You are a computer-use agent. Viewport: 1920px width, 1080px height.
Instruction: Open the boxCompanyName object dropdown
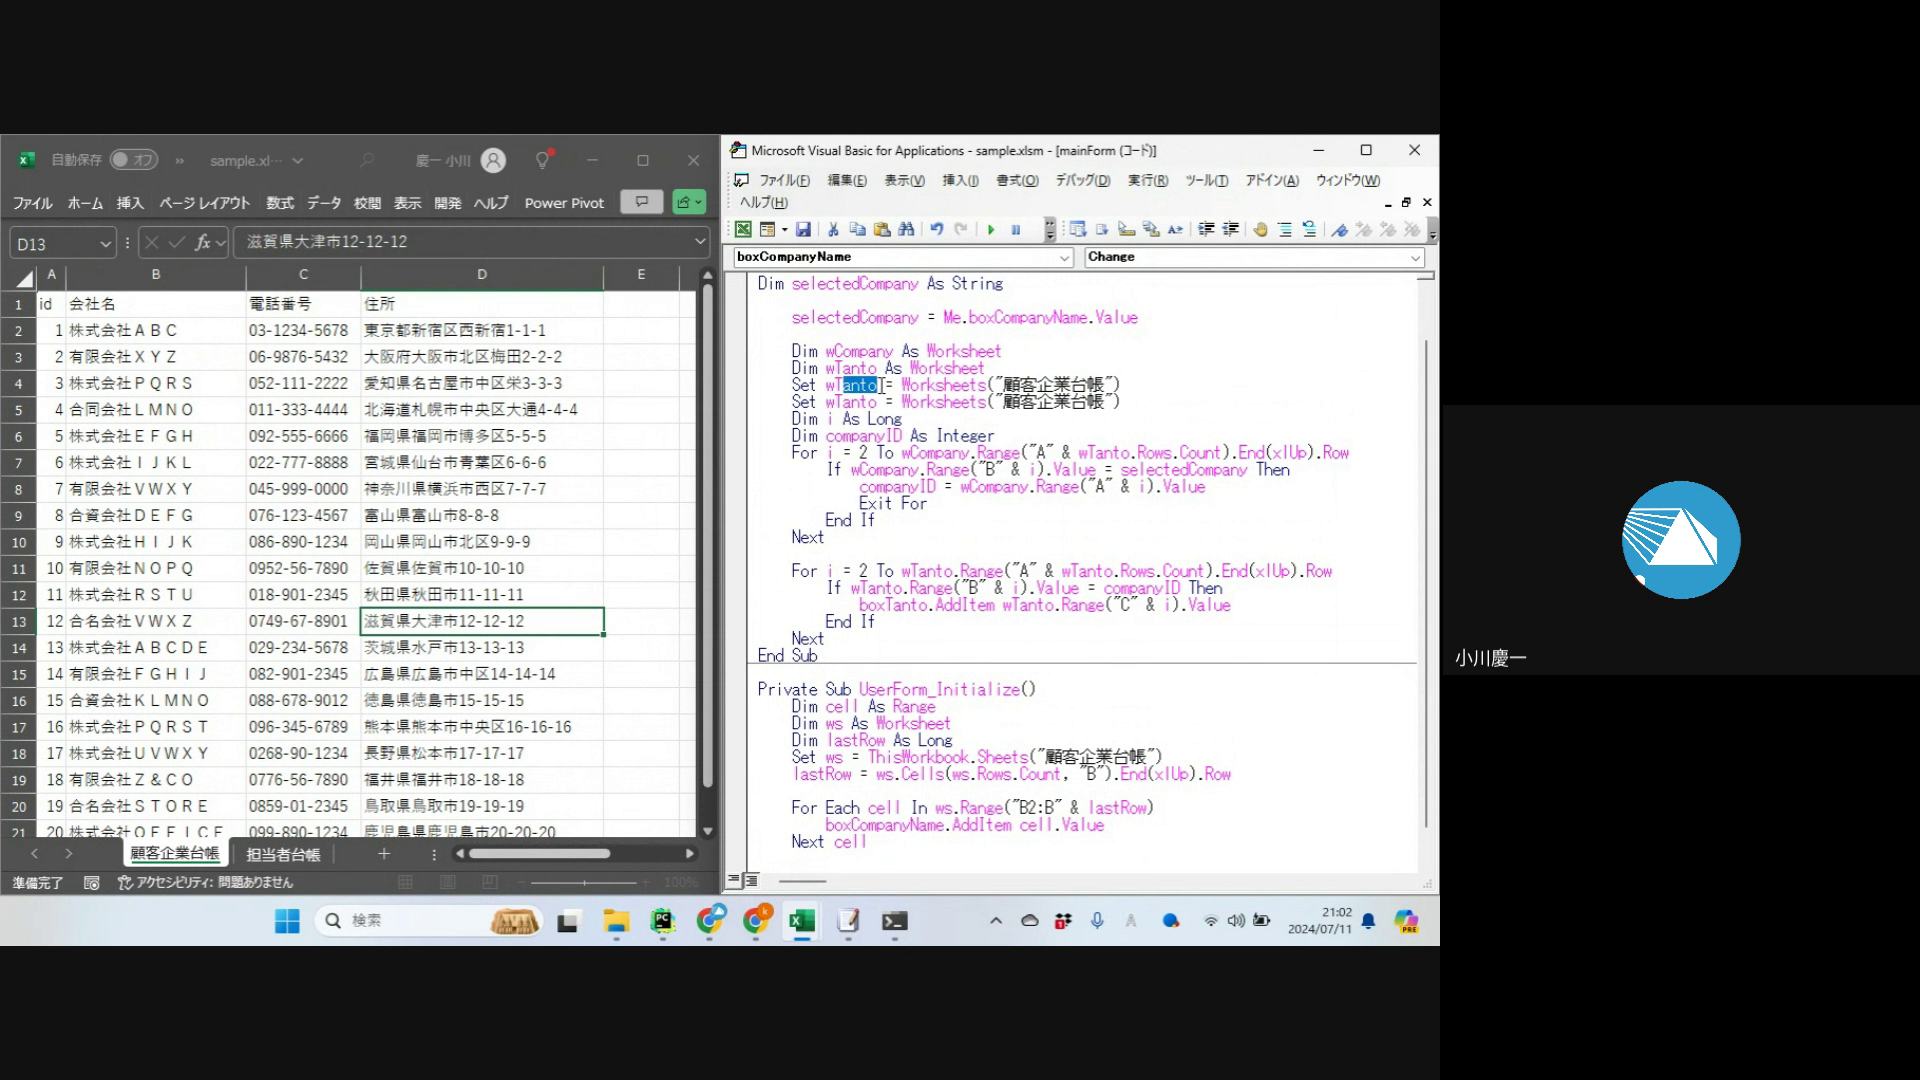click(1065, 258)
